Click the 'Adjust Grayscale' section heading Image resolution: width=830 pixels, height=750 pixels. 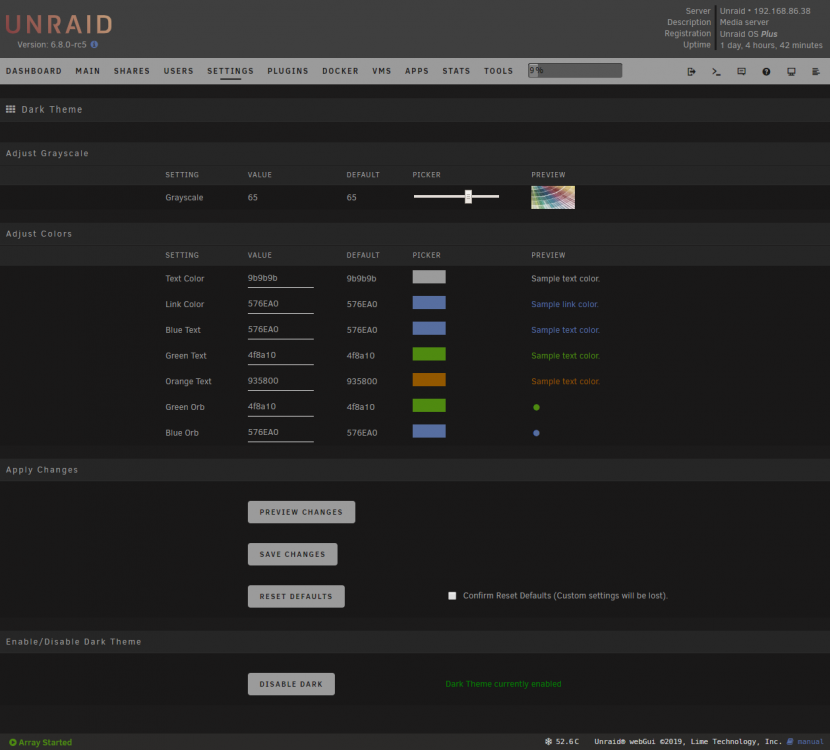[47, 153]
